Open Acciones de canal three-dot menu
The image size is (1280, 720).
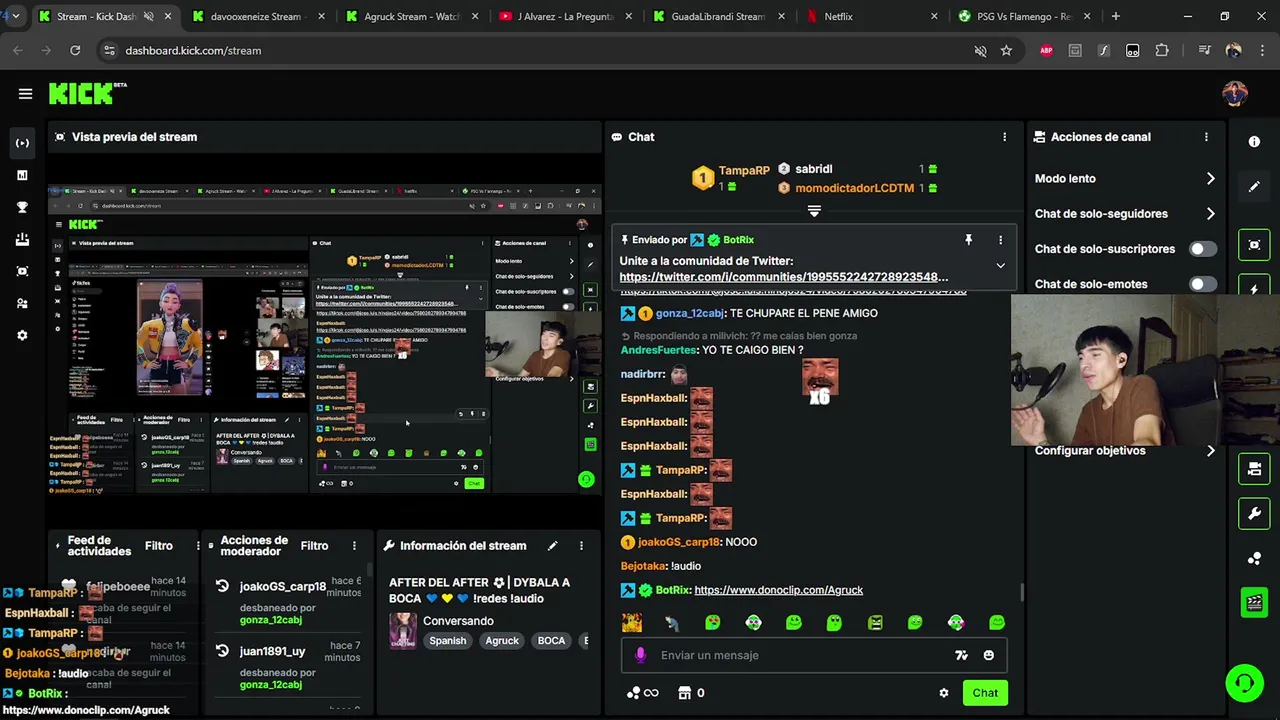1206,137
